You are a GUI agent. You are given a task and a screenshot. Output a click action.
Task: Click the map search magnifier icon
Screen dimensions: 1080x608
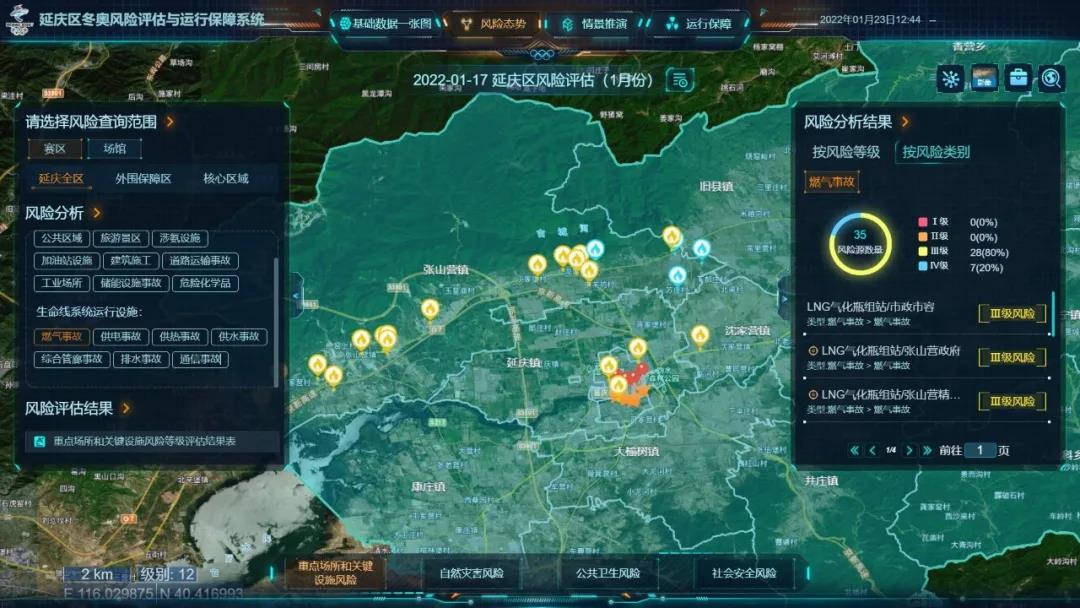(1051, 79)
